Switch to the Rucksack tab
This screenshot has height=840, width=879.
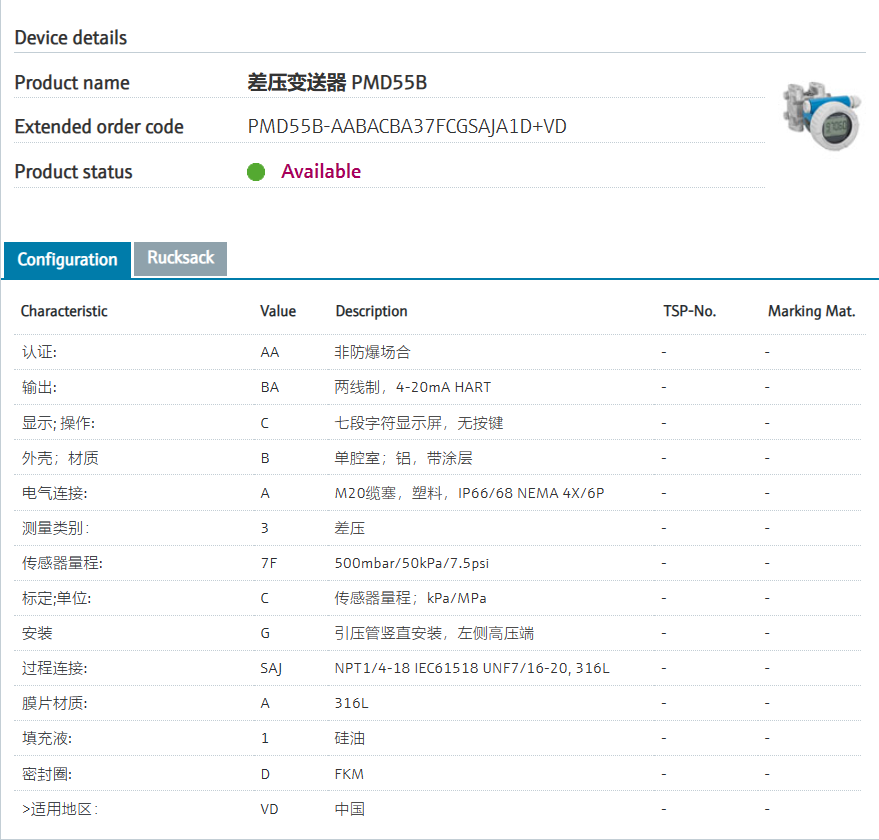(181, 258)
